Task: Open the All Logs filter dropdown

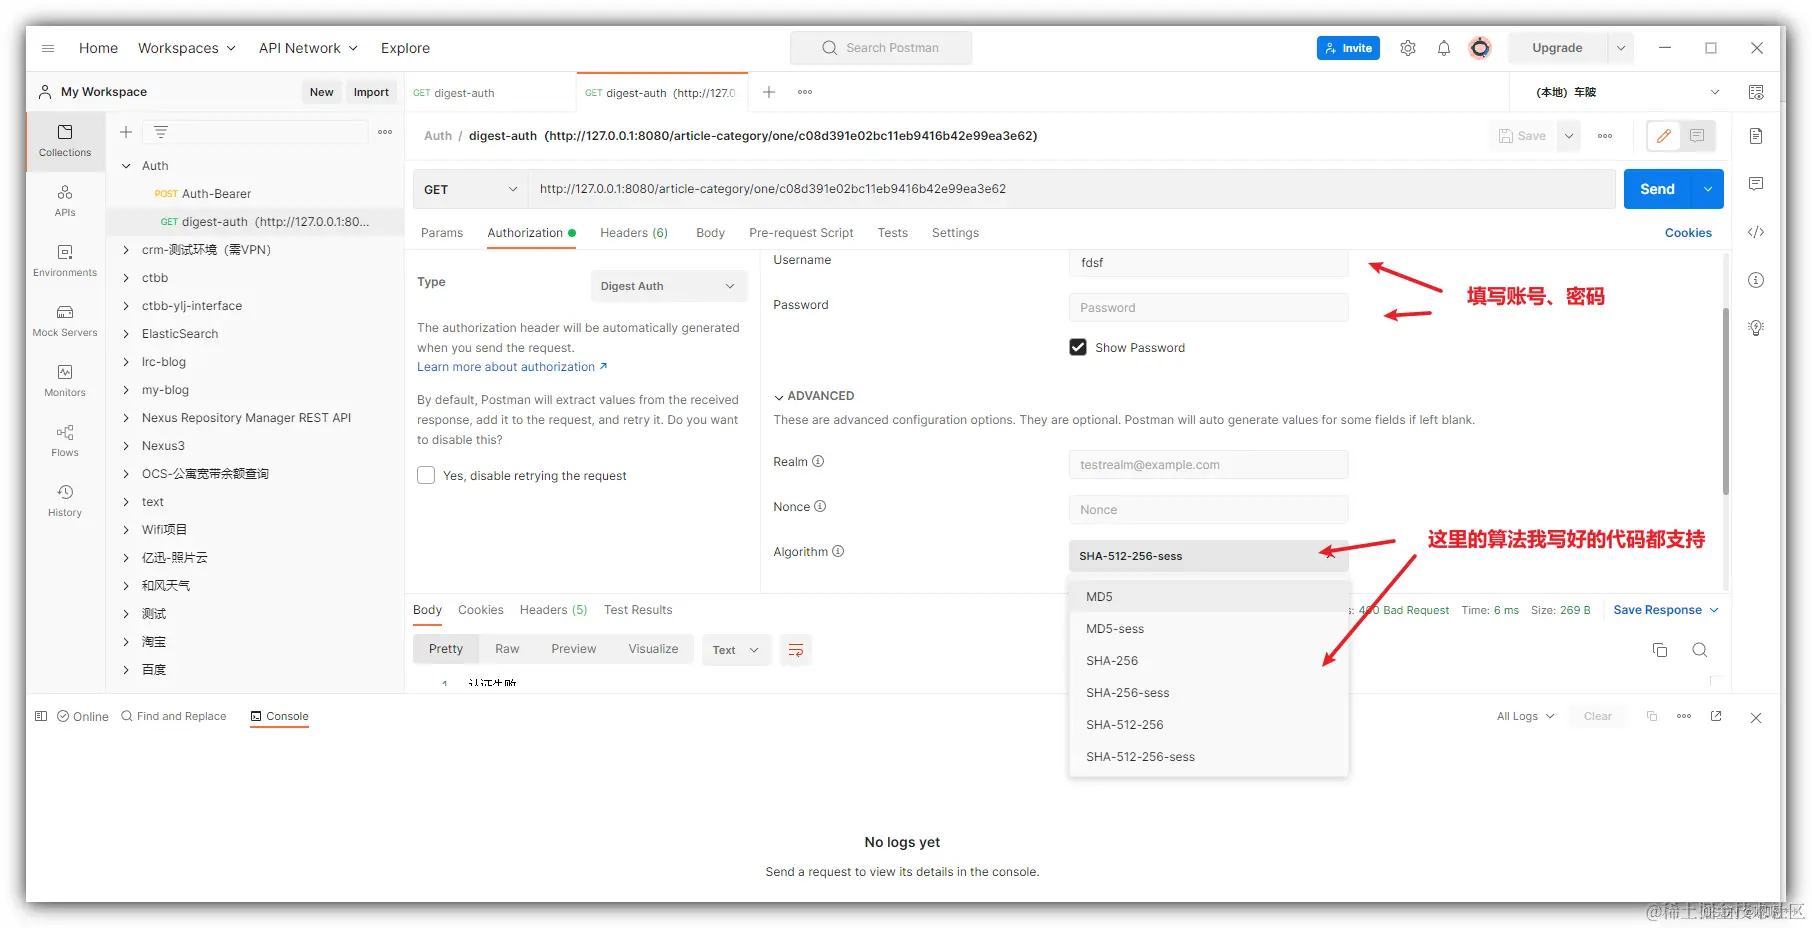Action: (x=1526, y=716)
